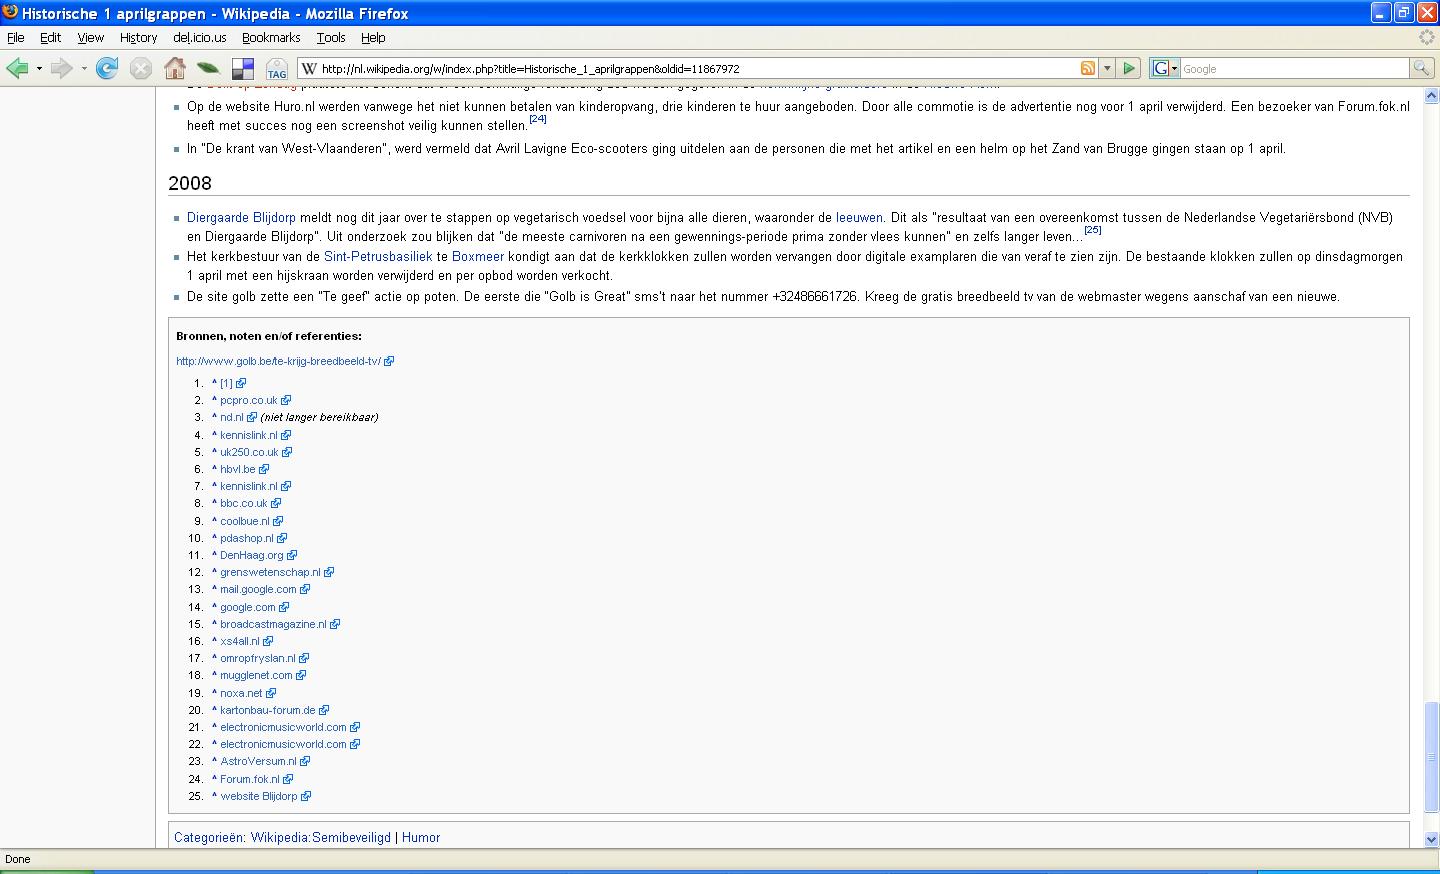Click the green Go arrow button
This screenshot has width=1440, height=874.
click(1129, 68)
